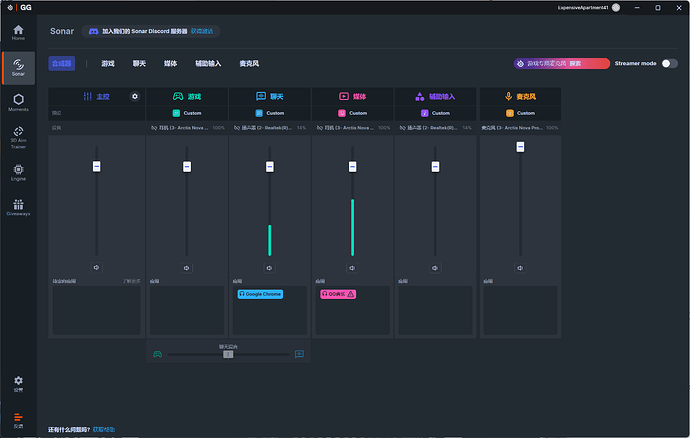This screenshot has width=690, height=438.
Task: Open the 游戏 channel Custom preset dropdown
Action: (x=187, y=113)
